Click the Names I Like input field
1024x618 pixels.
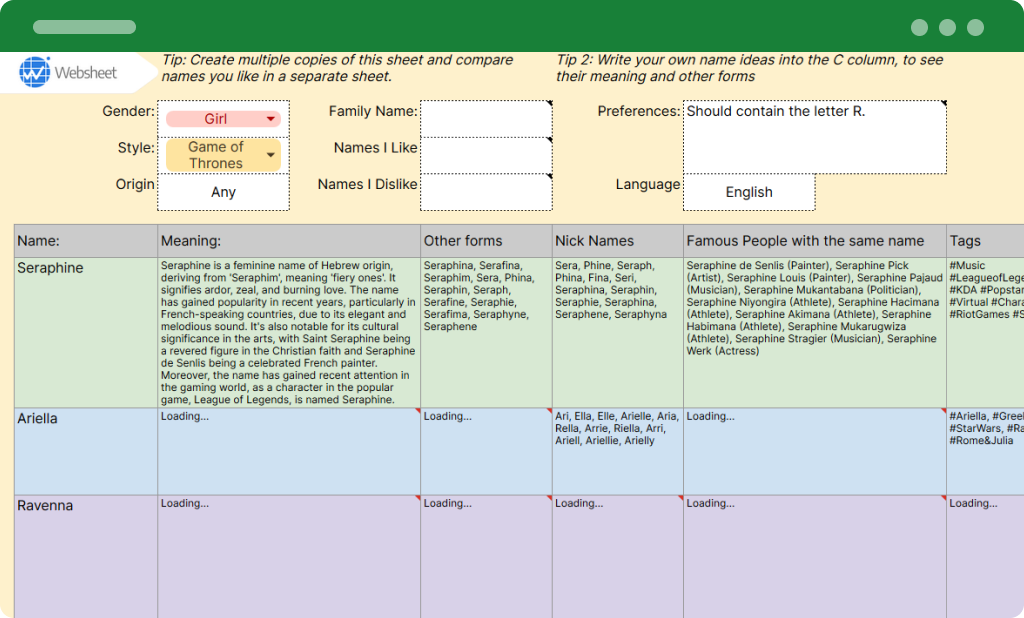pyautogui.click(x=486, y=154)
